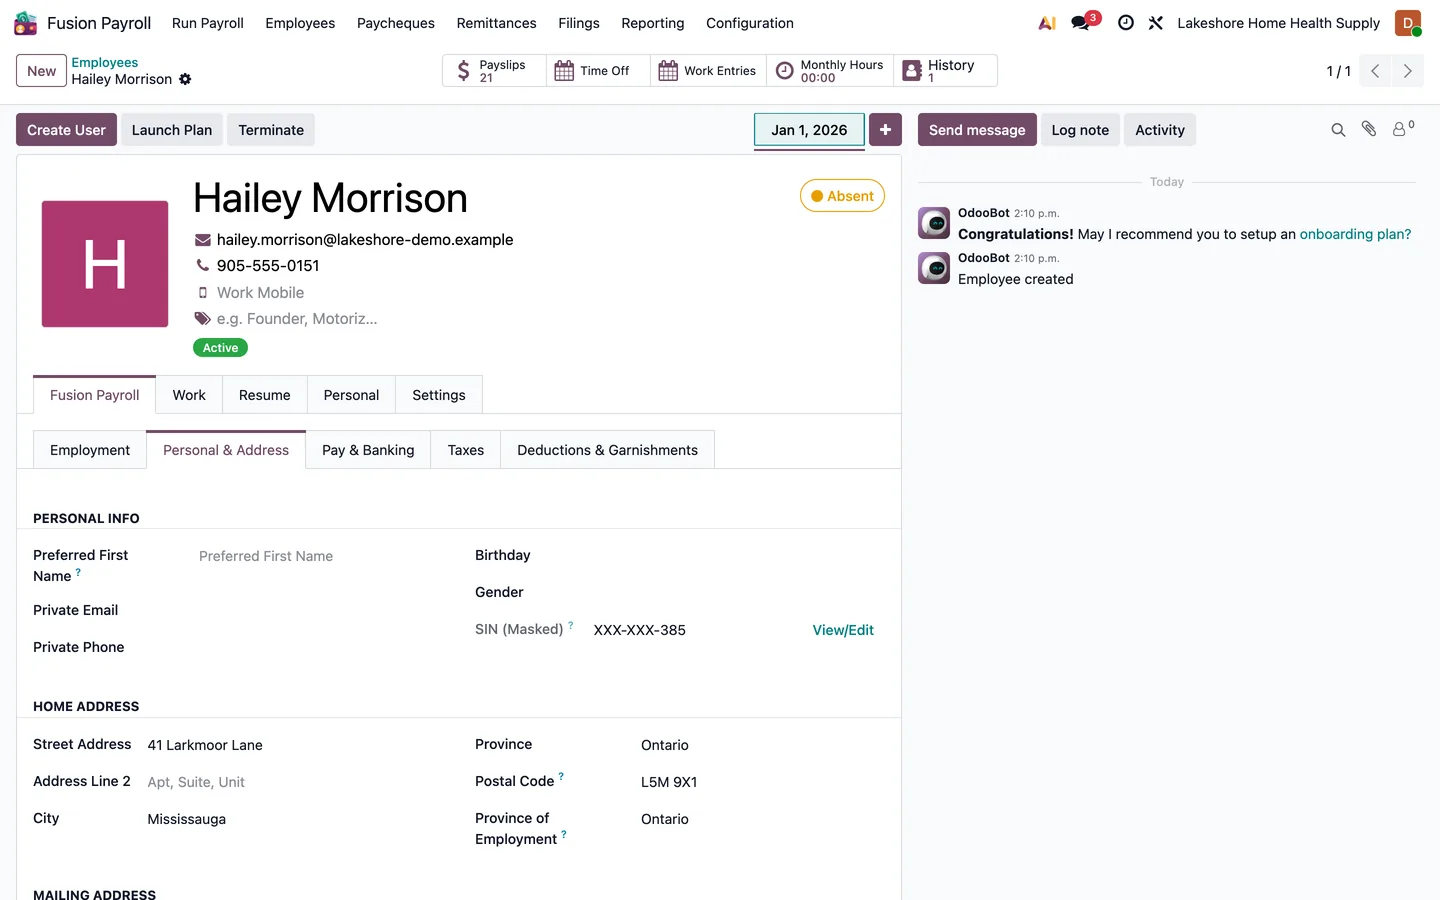Open Monthly Hours clock button
The height and width of the screenshot is (900, 1440).
pos(830,71)
